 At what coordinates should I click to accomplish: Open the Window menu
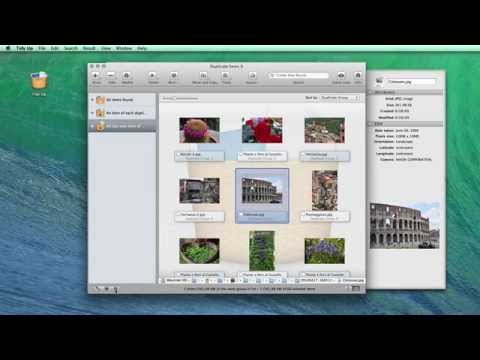click(x=124, y=48)
